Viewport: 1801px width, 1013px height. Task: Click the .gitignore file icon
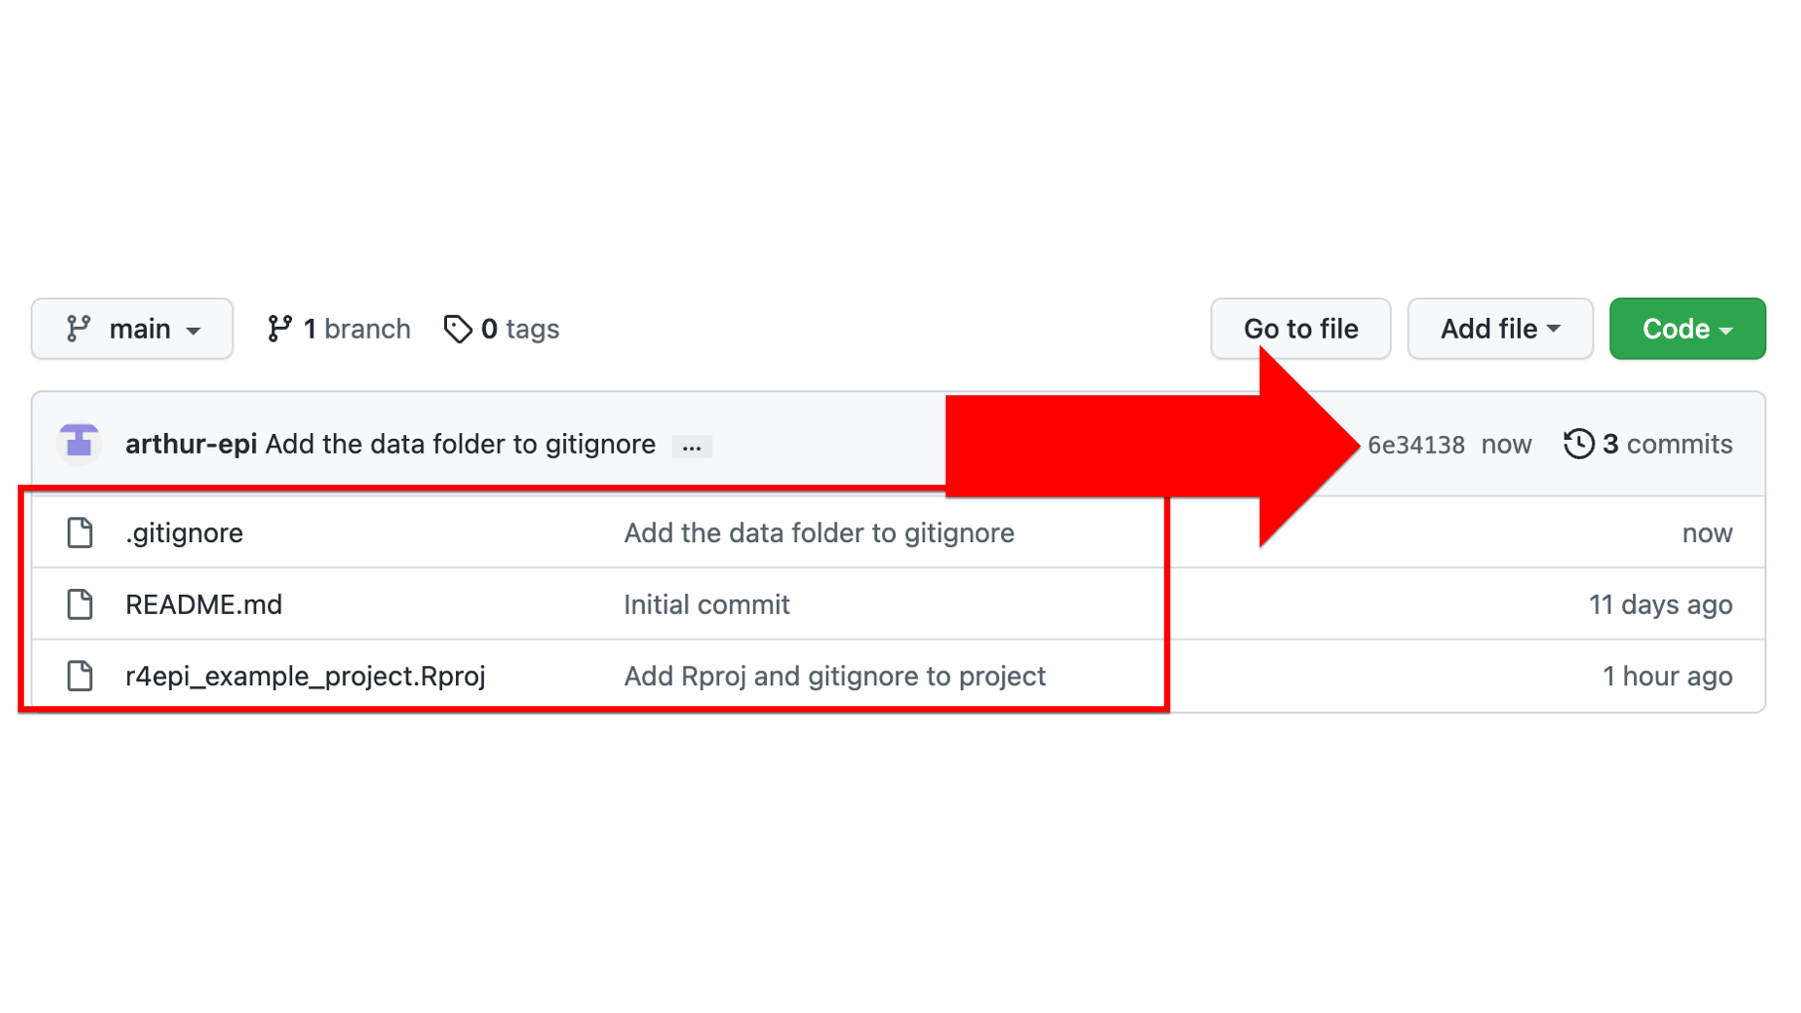80,533
